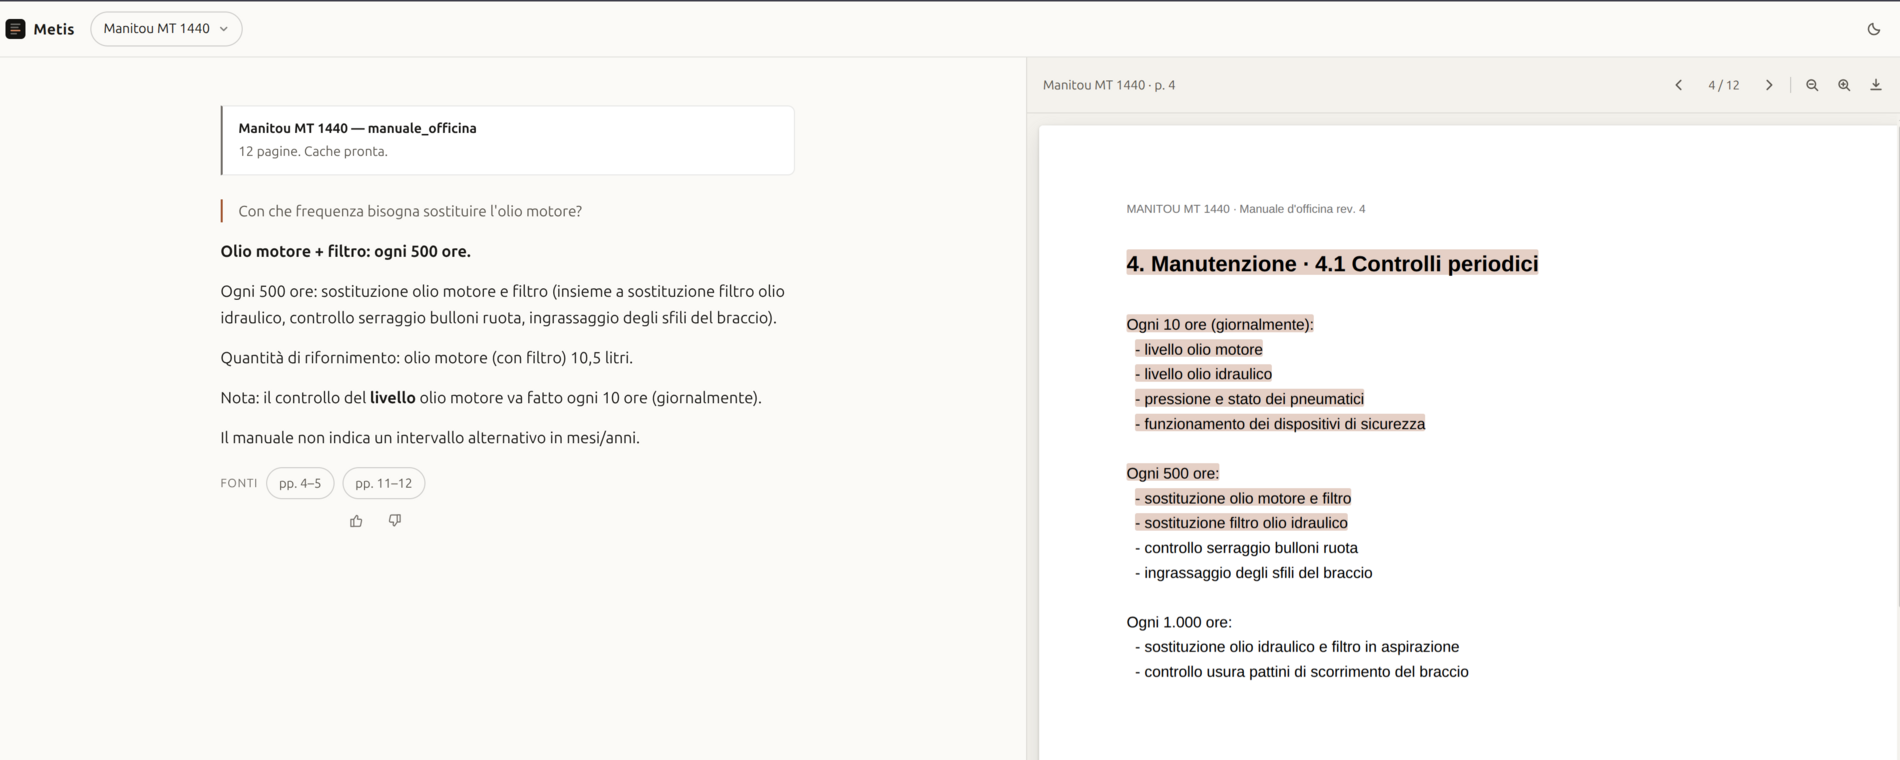Click the PDF header 'MANITOU MT 1440 · Manuale d'officina rev. 4'

(x=1246, y=209)
